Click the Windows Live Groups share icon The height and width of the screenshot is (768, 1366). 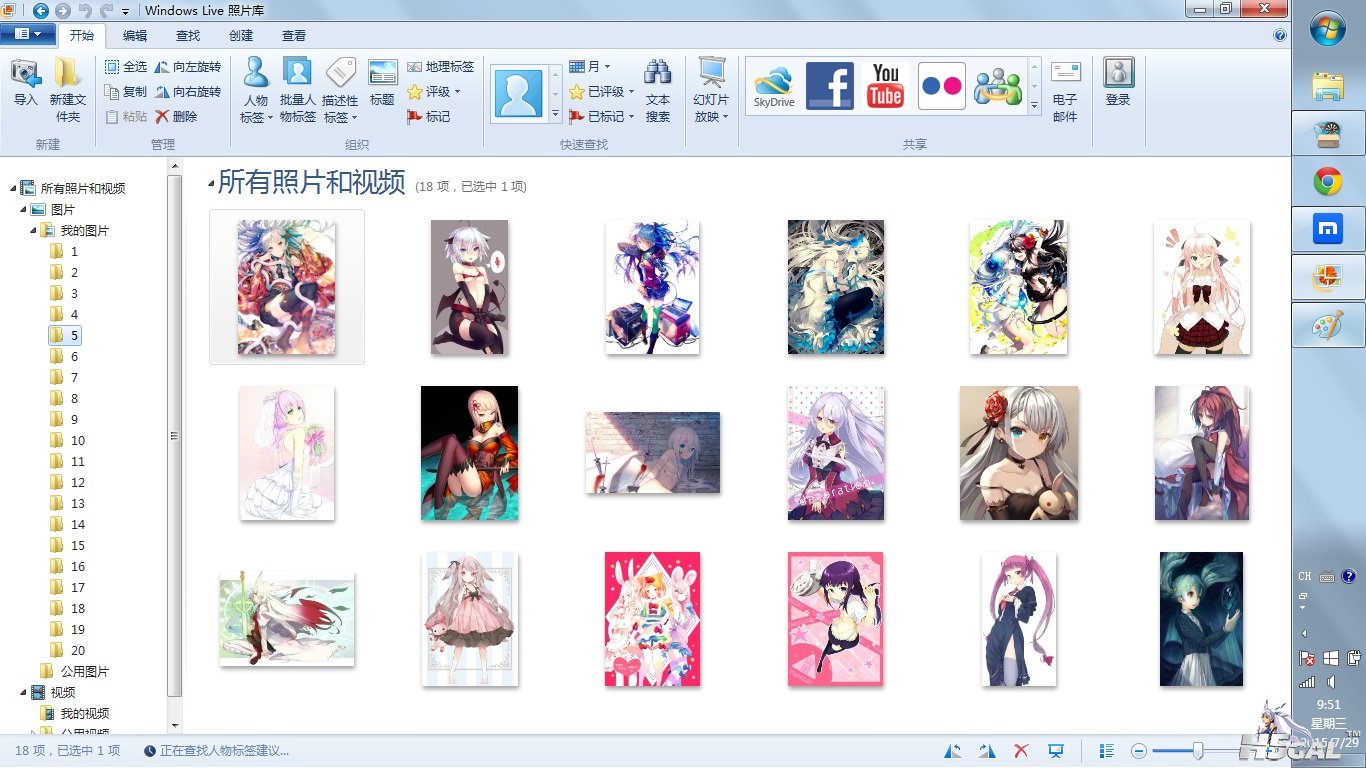(998, 86)
